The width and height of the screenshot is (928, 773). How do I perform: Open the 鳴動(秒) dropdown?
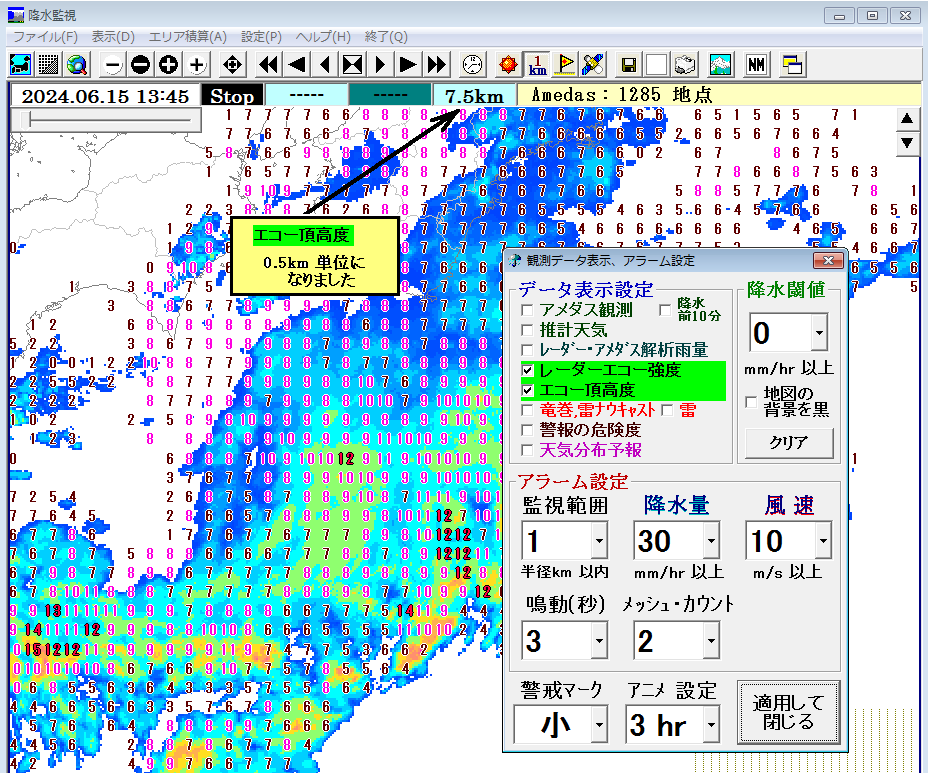600,640
